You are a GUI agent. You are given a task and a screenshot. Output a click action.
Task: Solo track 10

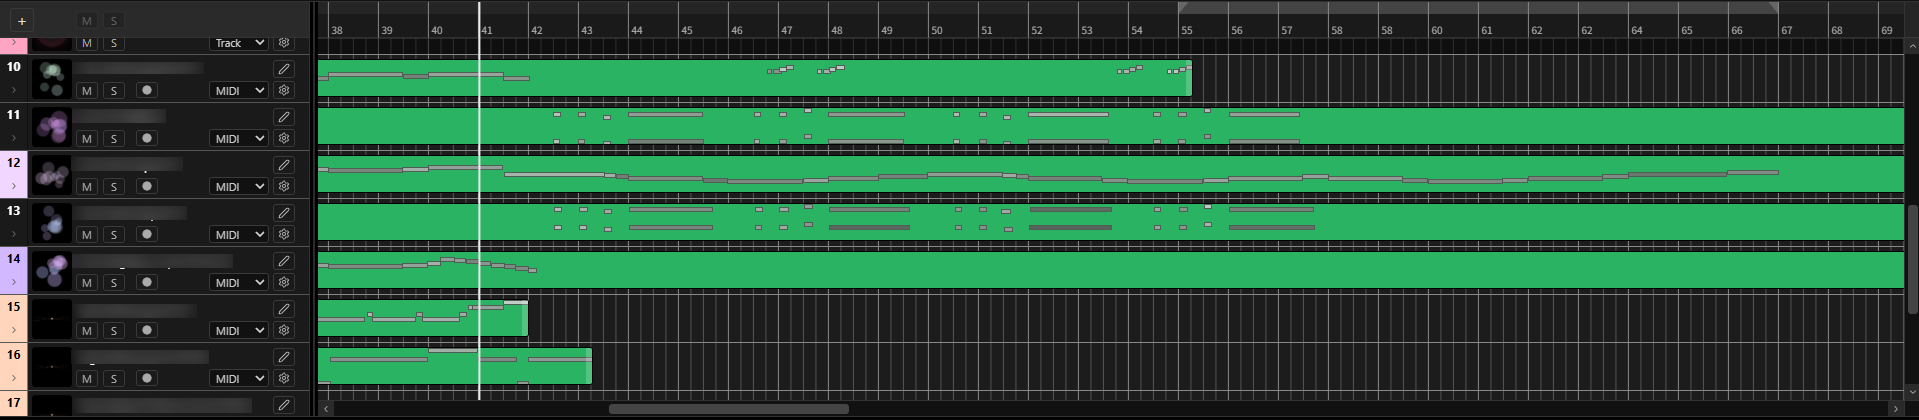point(114,91)
